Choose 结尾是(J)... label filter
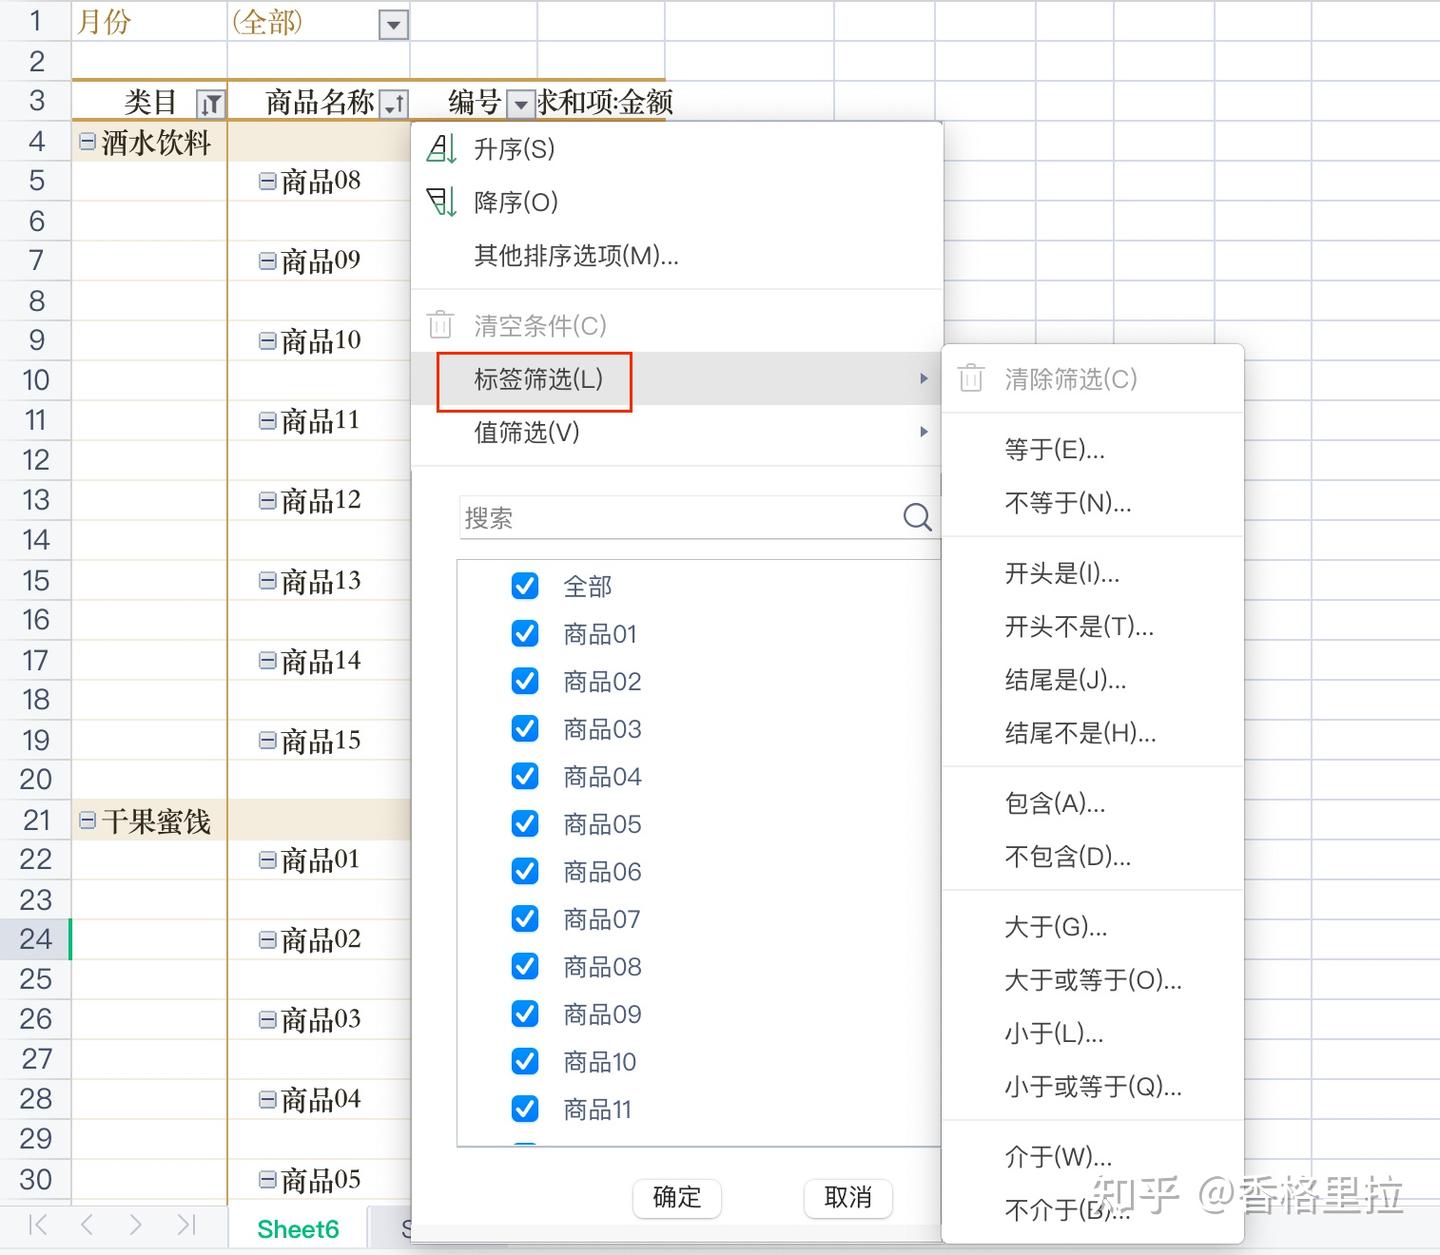Screen dimensions: 1440x1255 coord(1093,680)
